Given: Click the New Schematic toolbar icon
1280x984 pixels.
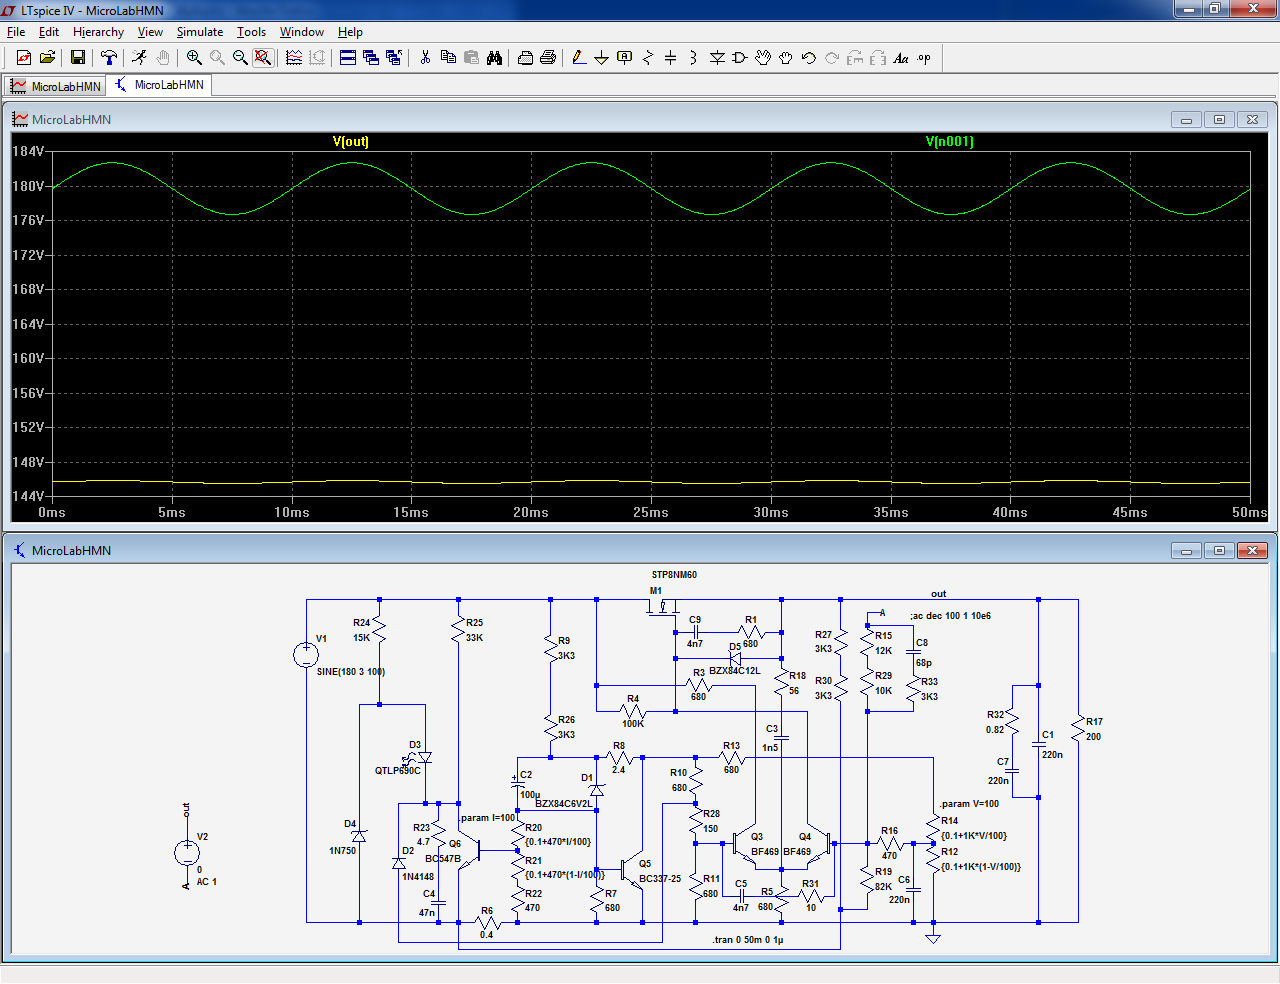Looking at the screenshot, I should [24, 58].
